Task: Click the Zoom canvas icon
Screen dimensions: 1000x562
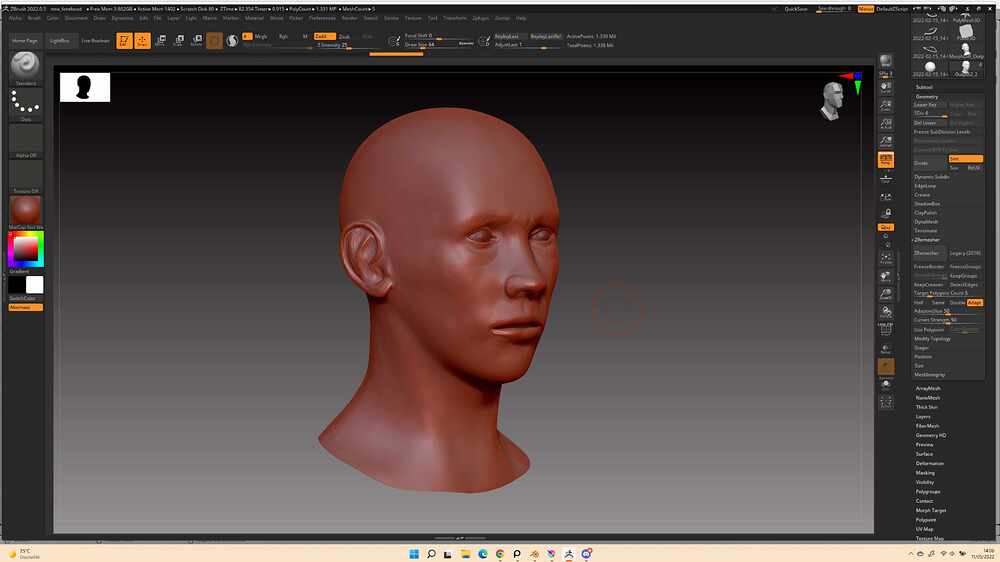Action: 886,105
